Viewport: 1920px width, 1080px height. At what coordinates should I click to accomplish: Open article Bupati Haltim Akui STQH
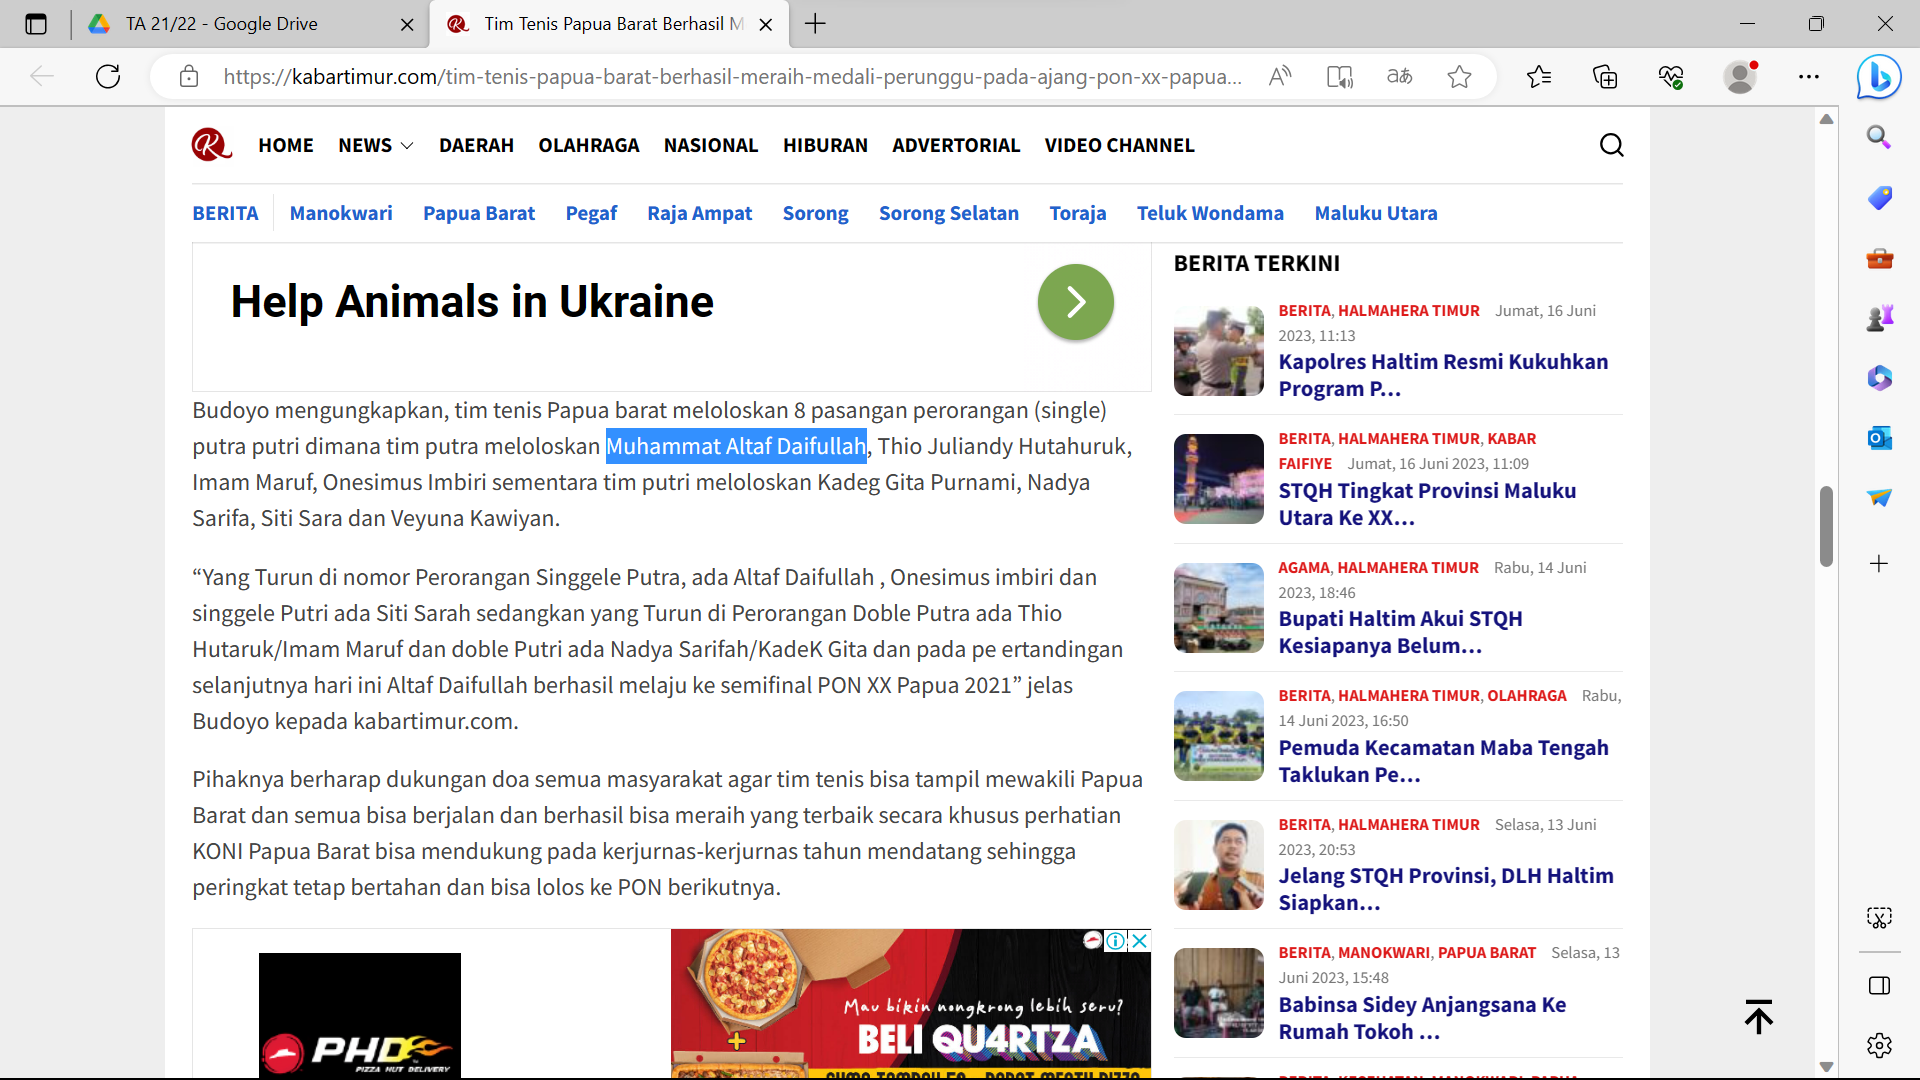pyautogui.click(x=1400, y=632)
